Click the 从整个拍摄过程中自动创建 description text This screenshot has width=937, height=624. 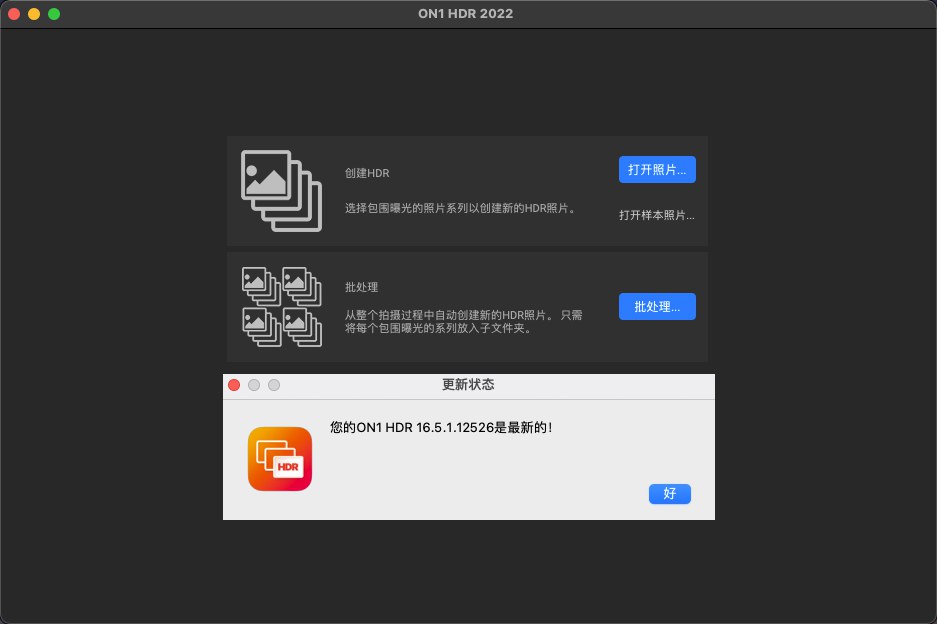click(x=463, y=322)
